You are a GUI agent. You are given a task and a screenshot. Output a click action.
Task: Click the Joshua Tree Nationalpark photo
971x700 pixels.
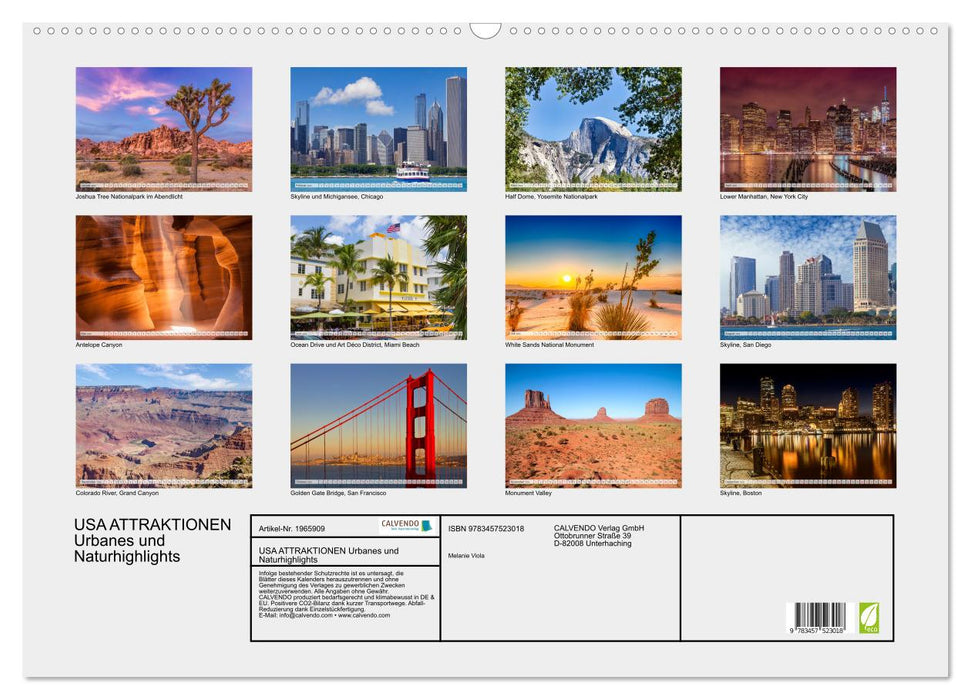pyautogui.click(x=163, y=128)
